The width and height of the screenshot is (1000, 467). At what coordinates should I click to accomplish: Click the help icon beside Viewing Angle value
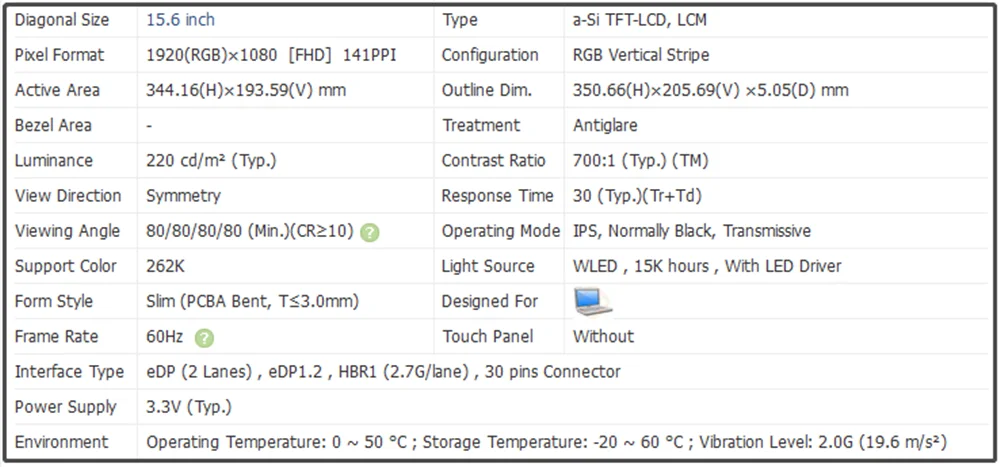click(370, 232)
